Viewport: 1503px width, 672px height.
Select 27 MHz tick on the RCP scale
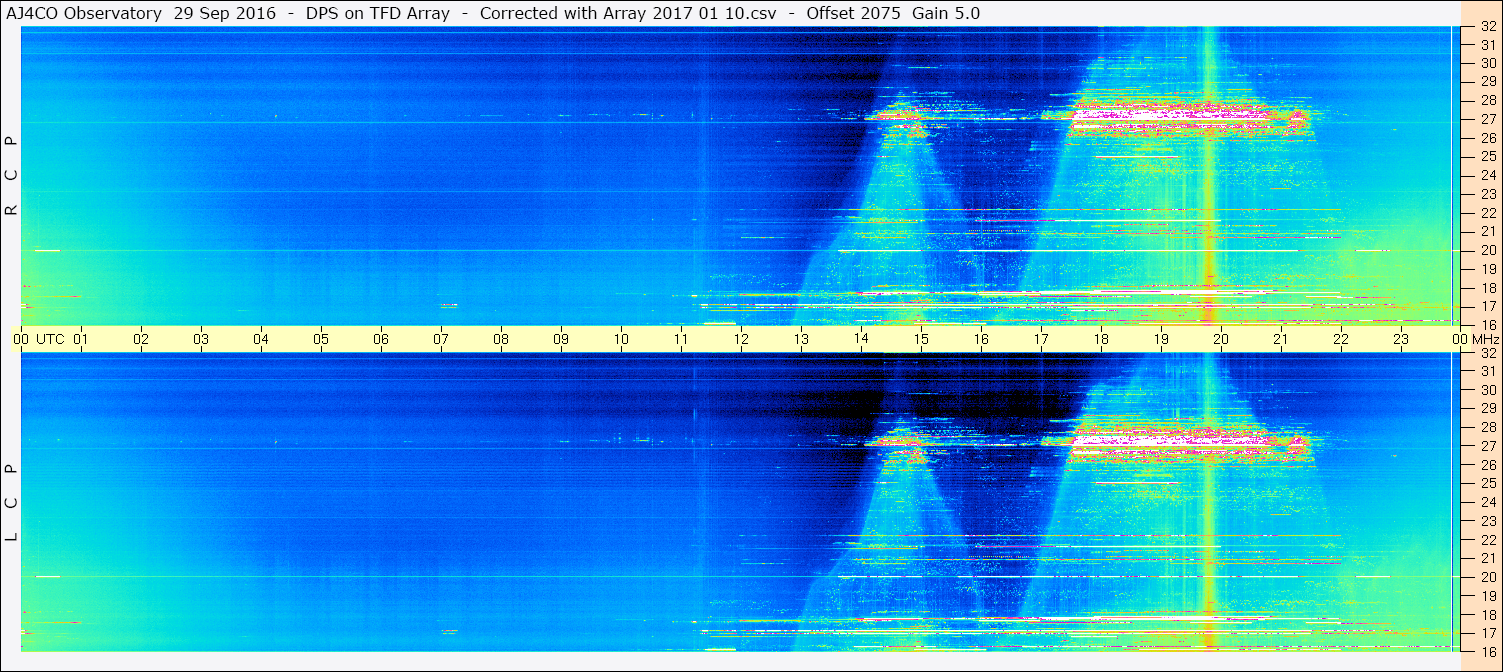pyautogui.click(x=1487, y=119)
